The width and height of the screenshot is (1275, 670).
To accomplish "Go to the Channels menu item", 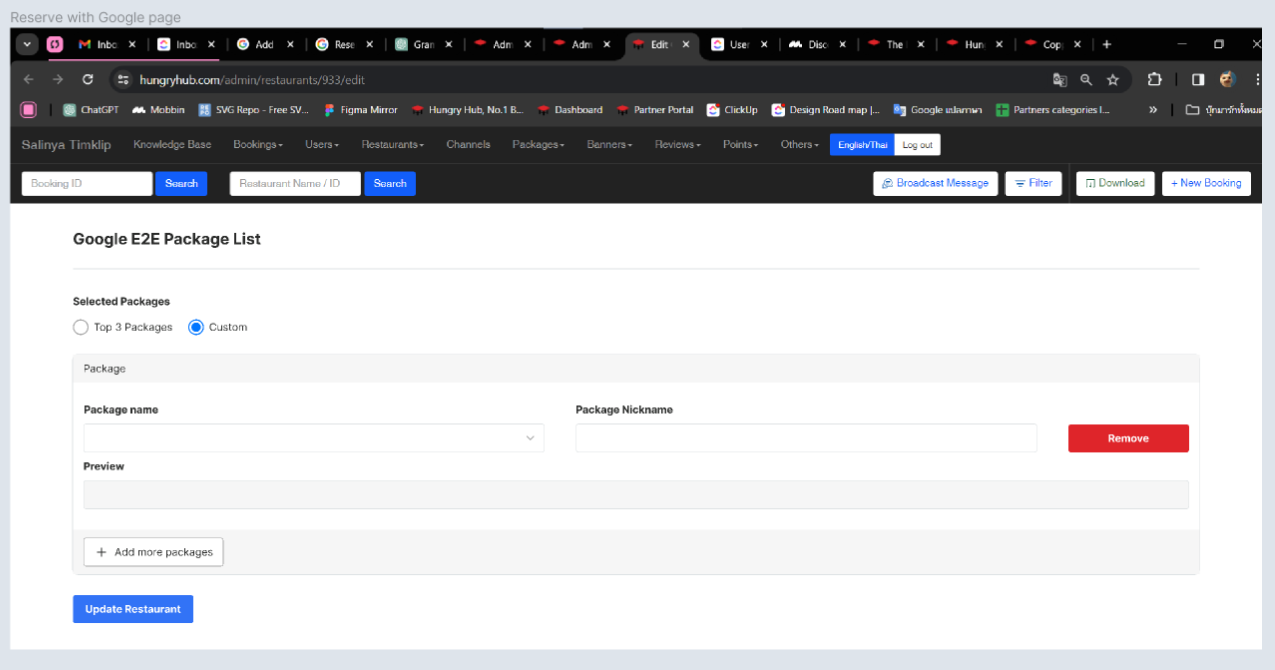I will [x=468, y=145].
